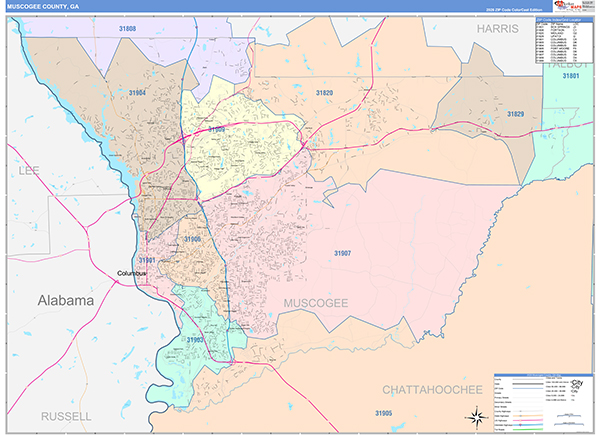Click the map legend box near the compass

pyautogui.click(x=543, y=403)
